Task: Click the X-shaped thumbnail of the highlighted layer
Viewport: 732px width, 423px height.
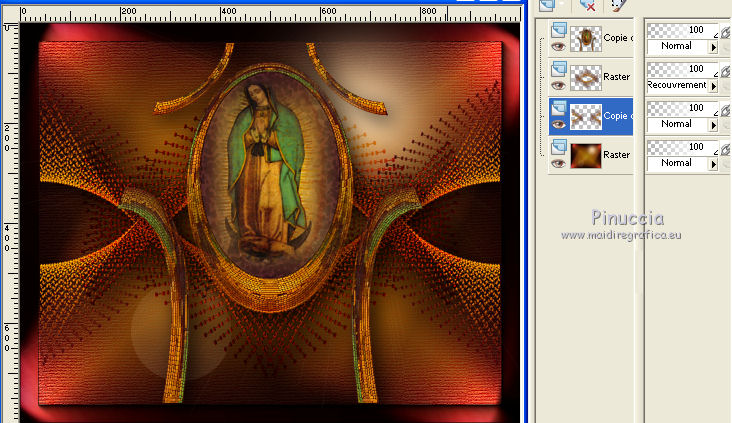Action: coord(586,116)
